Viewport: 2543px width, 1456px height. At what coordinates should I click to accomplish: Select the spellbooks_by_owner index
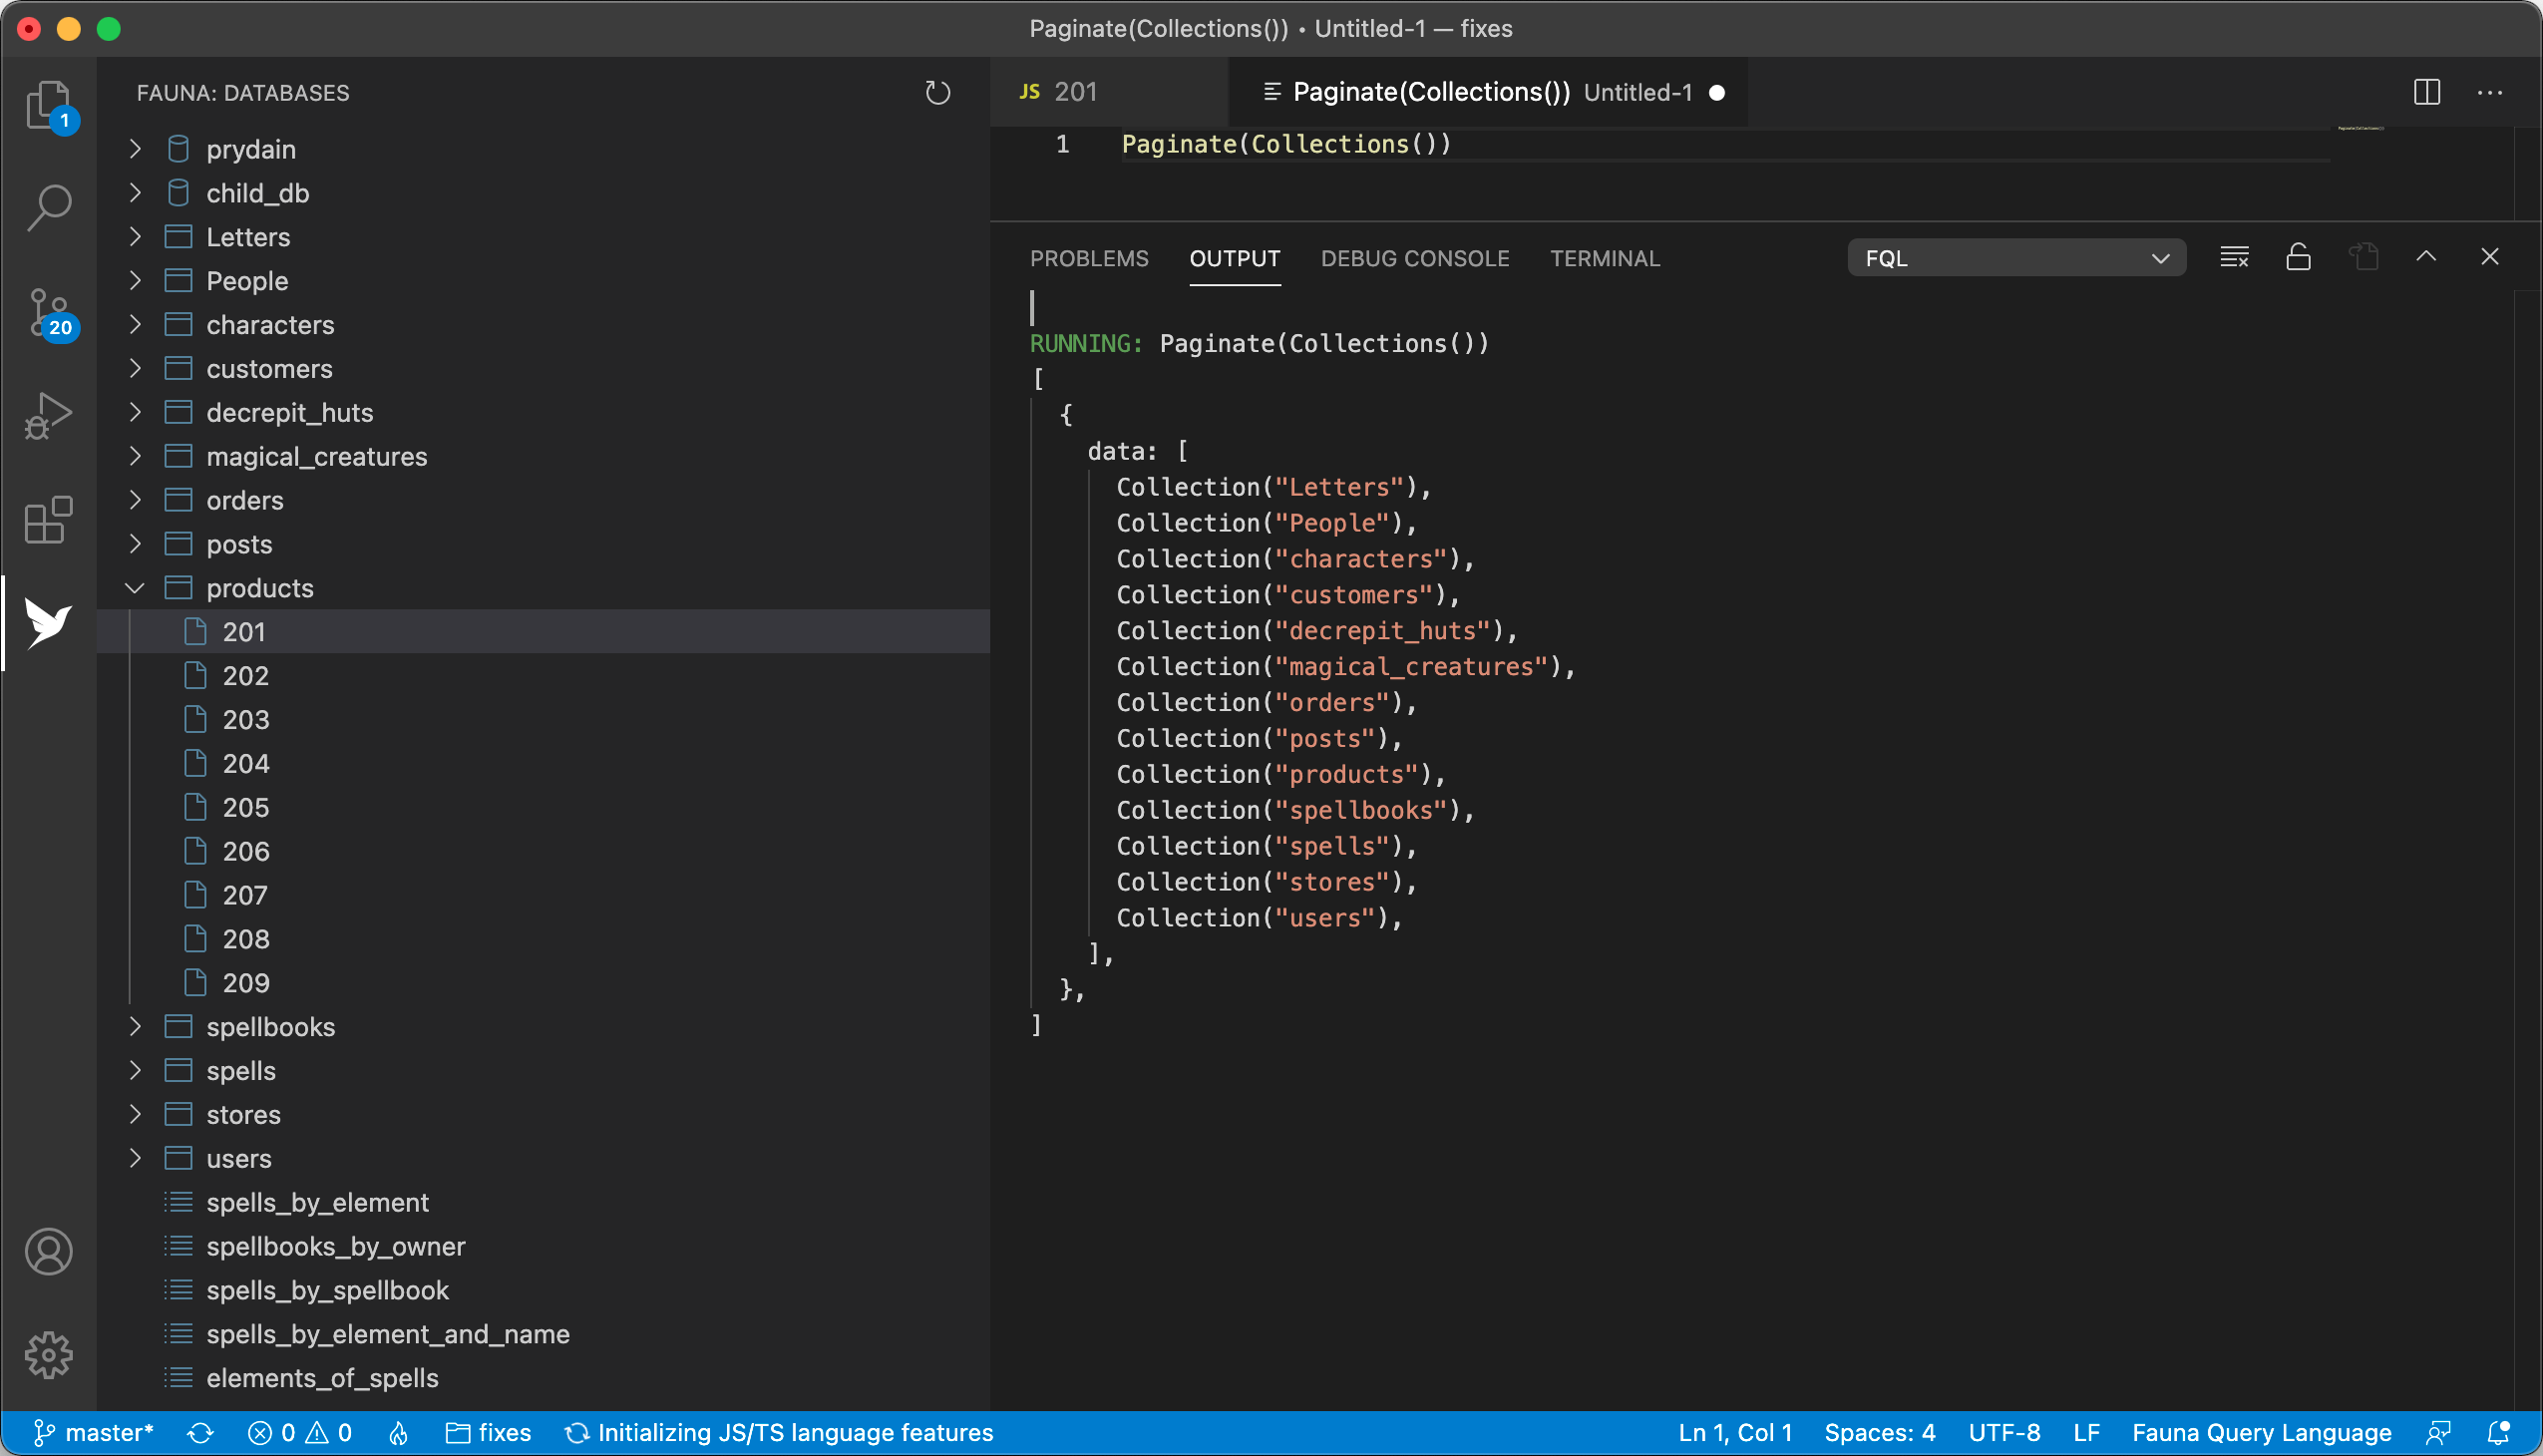(x=543, y=1246)
